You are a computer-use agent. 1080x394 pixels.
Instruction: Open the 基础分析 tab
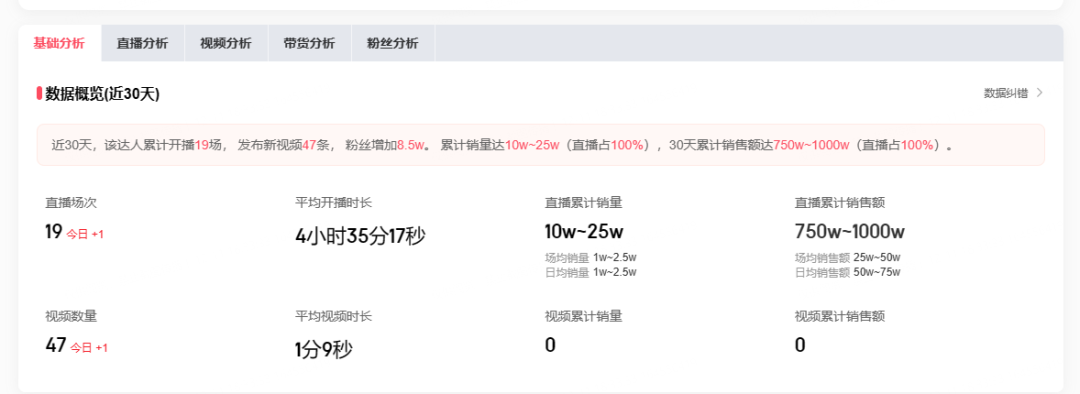coord(59,43)
